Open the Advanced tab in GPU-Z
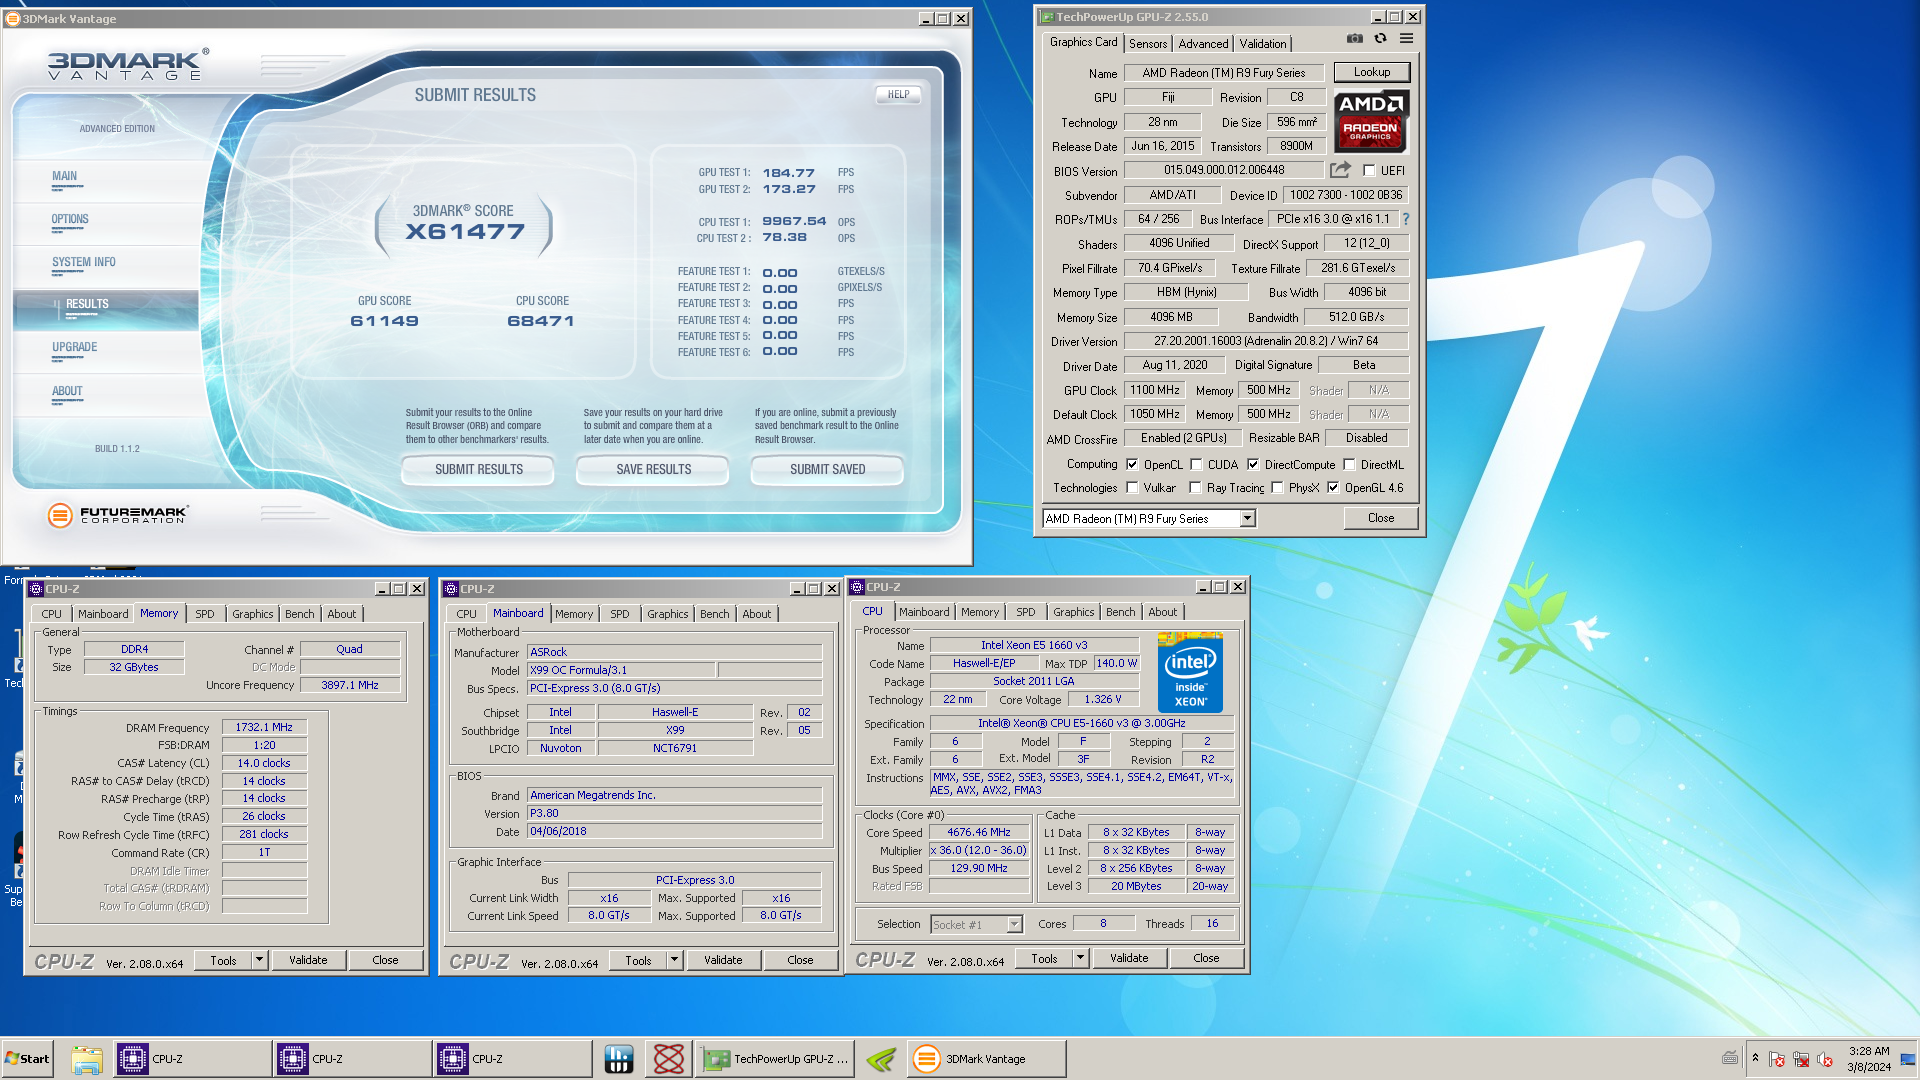This screenshot has width=1920, height=1080. point(1203,44)
